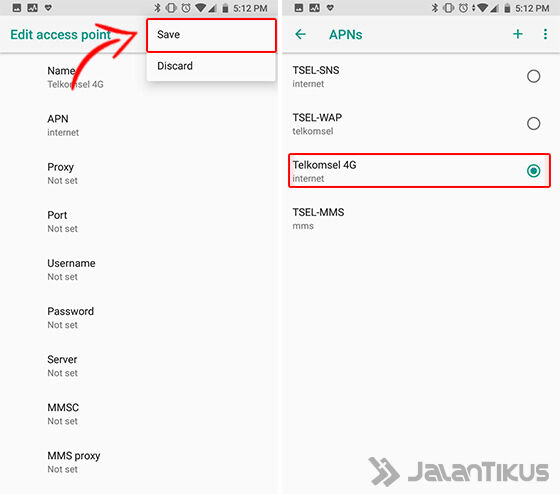
Task: Open the TSEL-MMS APN entry
Action: (x=421, y=219)
